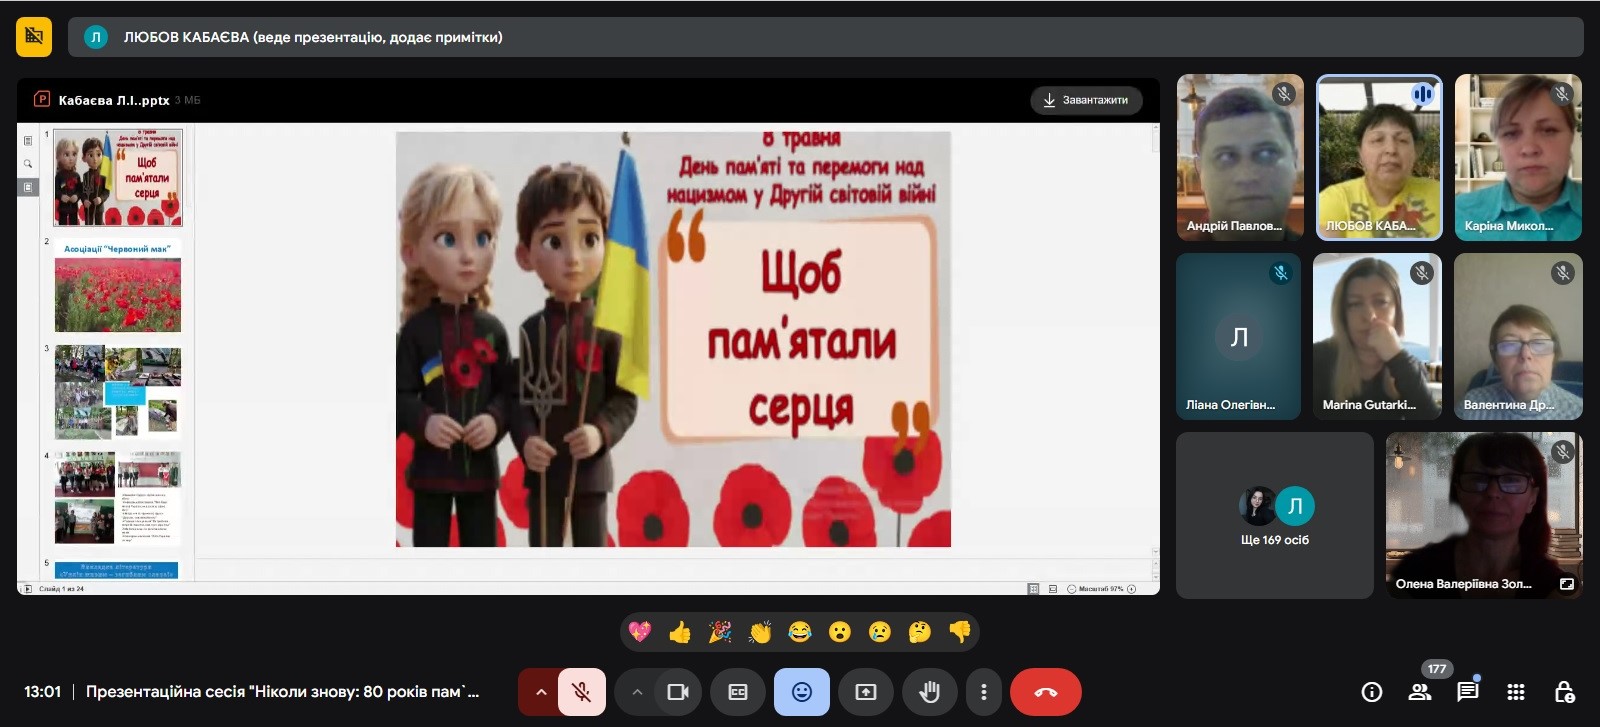Screen dimensions: 1600x727
Task: Open slide 3 photo collage thumbnail
Action: coord(118,393)
